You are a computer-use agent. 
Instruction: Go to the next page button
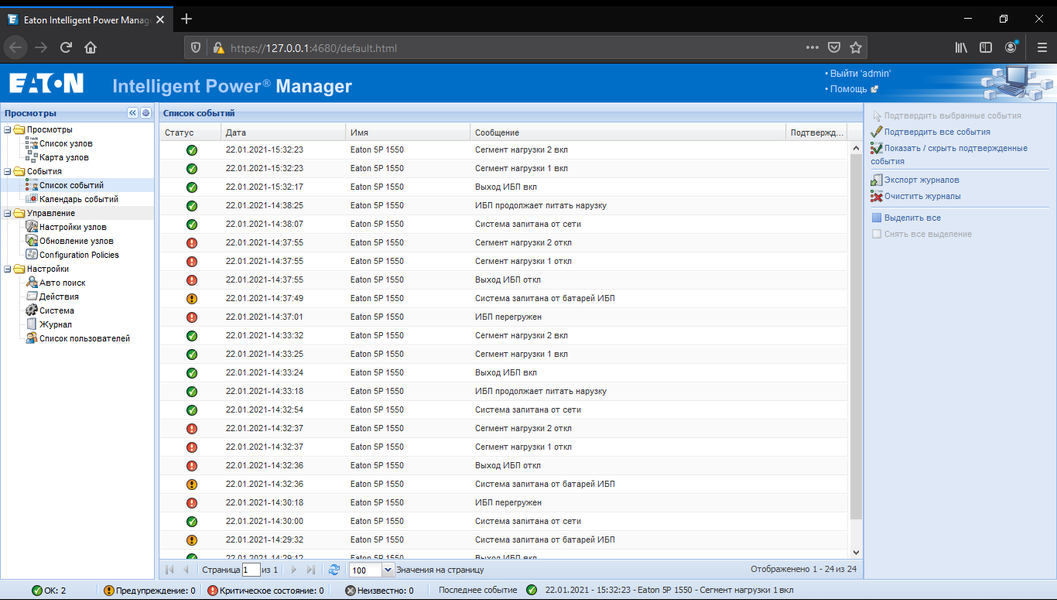(293, 570)
